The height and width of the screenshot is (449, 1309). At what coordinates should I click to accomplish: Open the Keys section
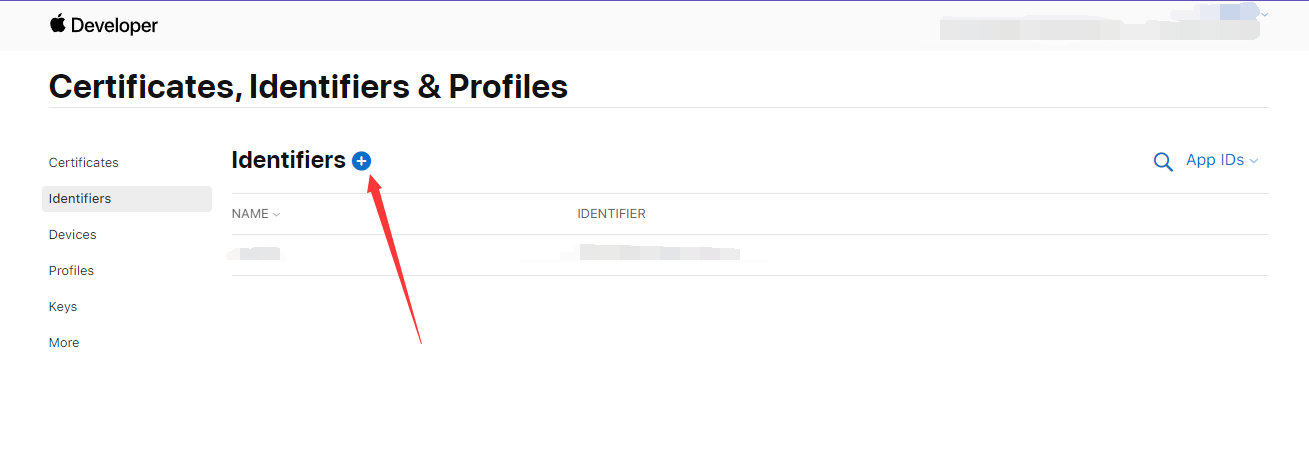63,307
